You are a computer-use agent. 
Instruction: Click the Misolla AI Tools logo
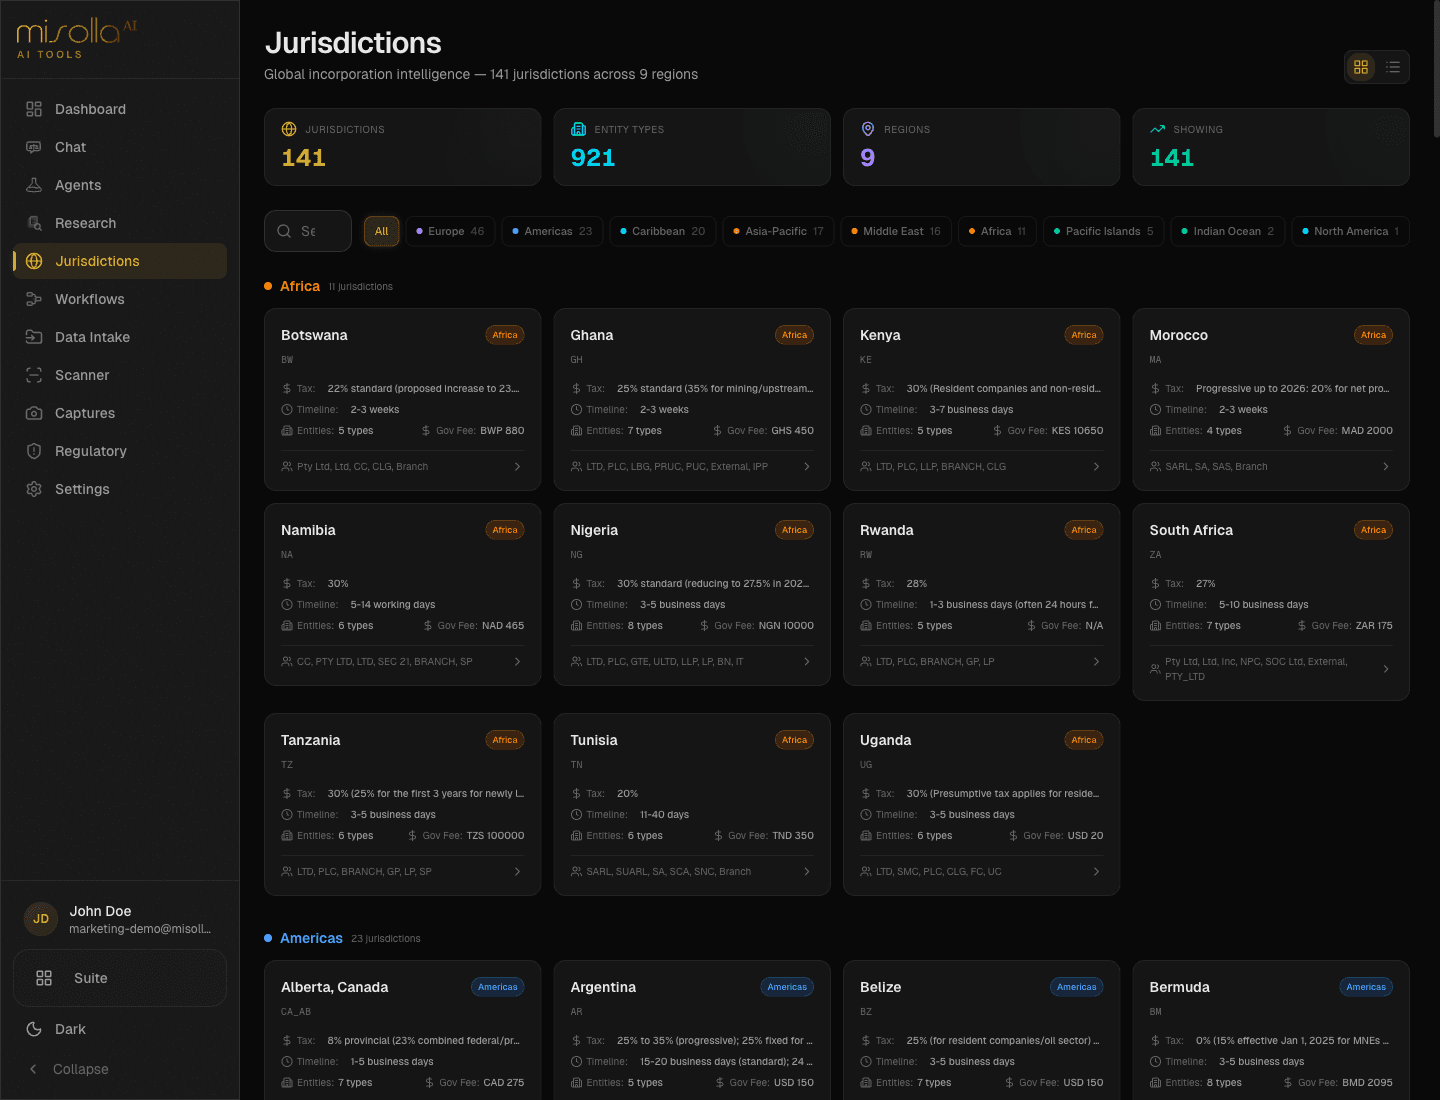[x=77, y=38]
